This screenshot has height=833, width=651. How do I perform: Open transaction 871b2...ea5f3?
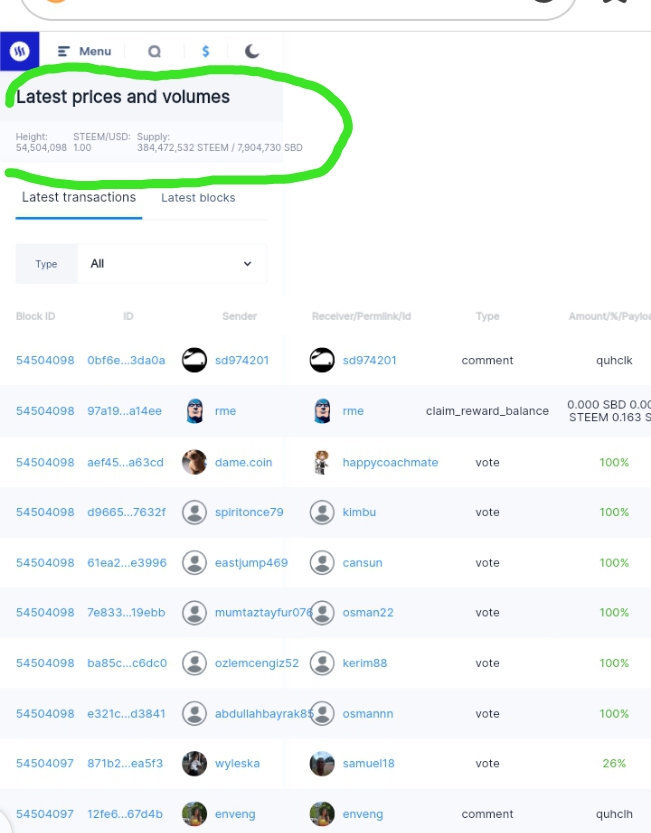[125, 763]
